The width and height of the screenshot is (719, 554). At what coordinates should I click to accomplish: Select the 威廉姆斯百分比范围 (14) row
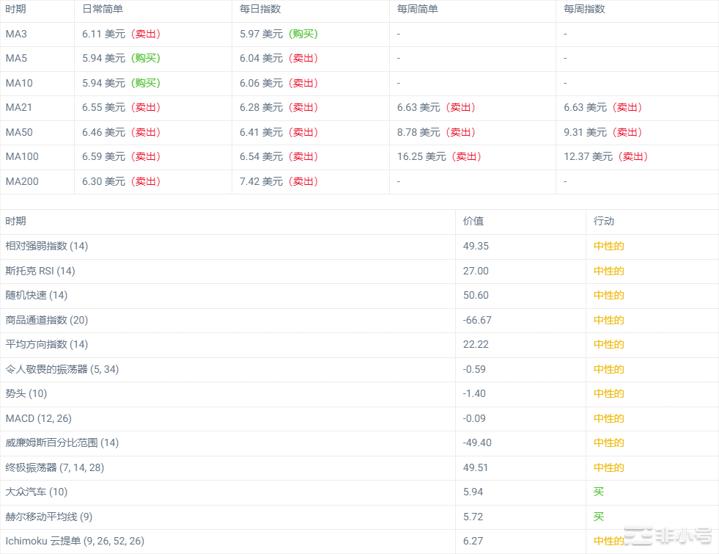tap(360, 443)
